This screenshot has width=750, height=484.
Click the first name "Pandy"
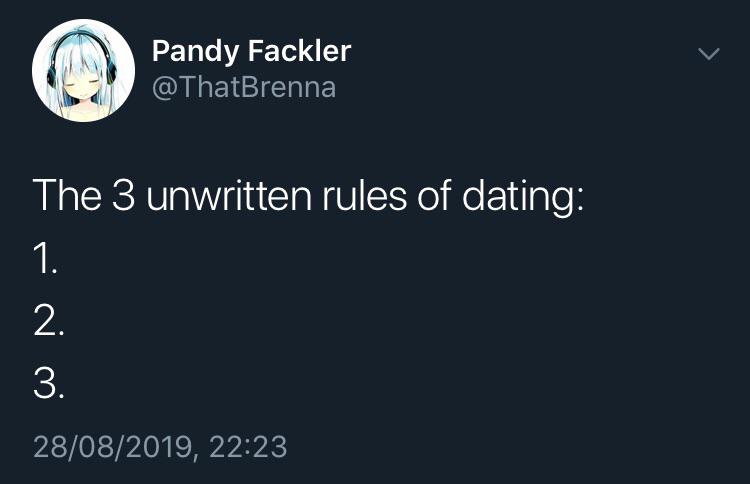click(195, 51)
